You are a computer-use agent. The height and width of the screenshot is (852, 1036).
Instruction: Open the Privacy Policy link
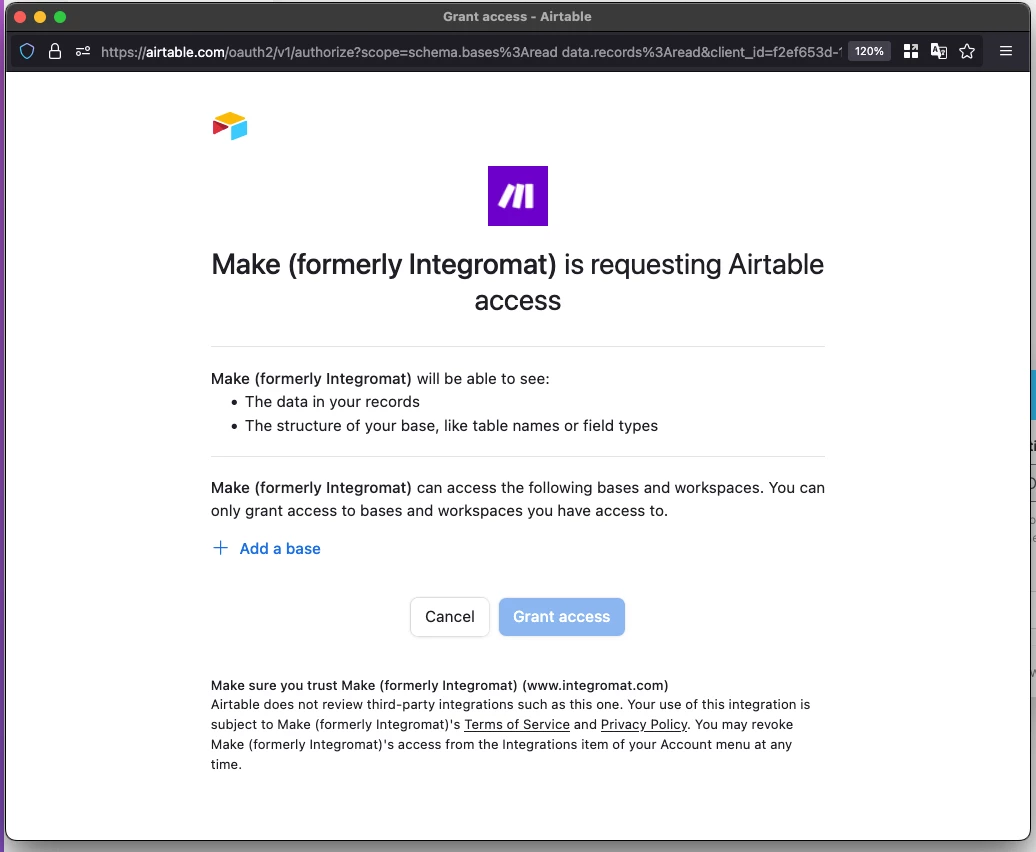(644, 725)
